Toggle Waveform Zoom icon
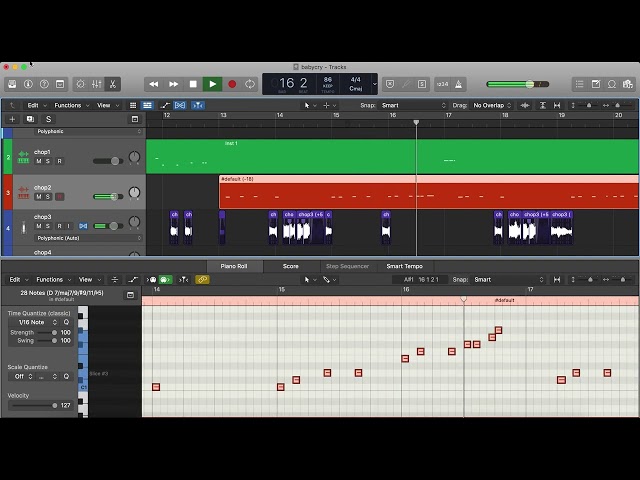 [x=525, y=105]
